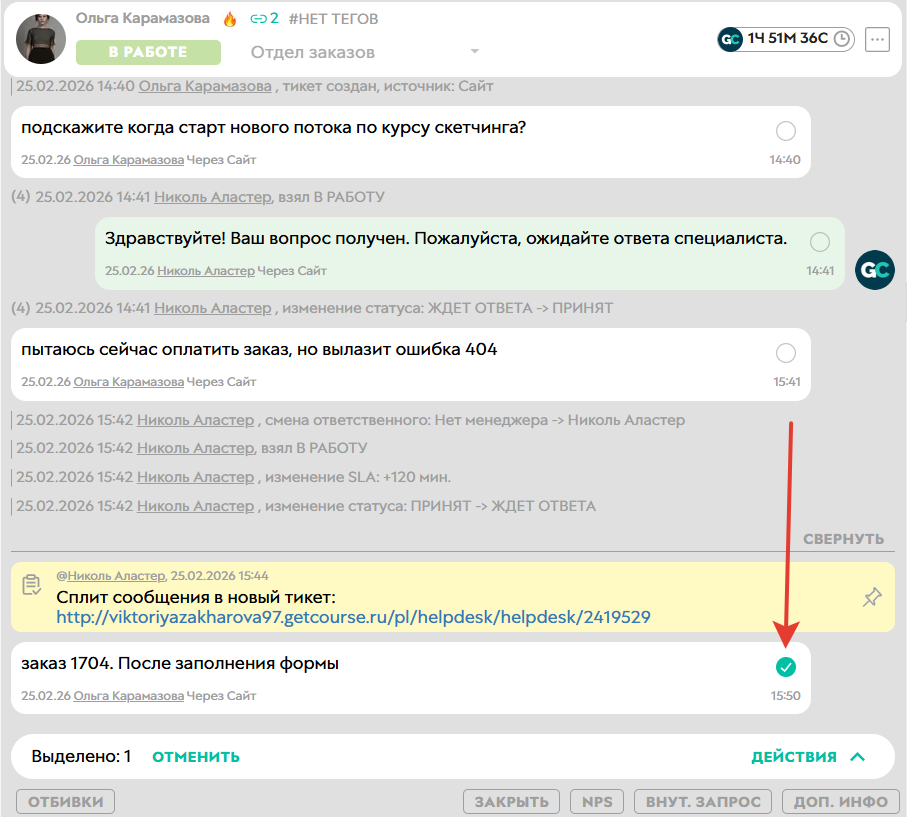This screenshot has height=817, width=907.
Task: Click the В РАБОТЕ status button
Action: (x=148, y=52)
